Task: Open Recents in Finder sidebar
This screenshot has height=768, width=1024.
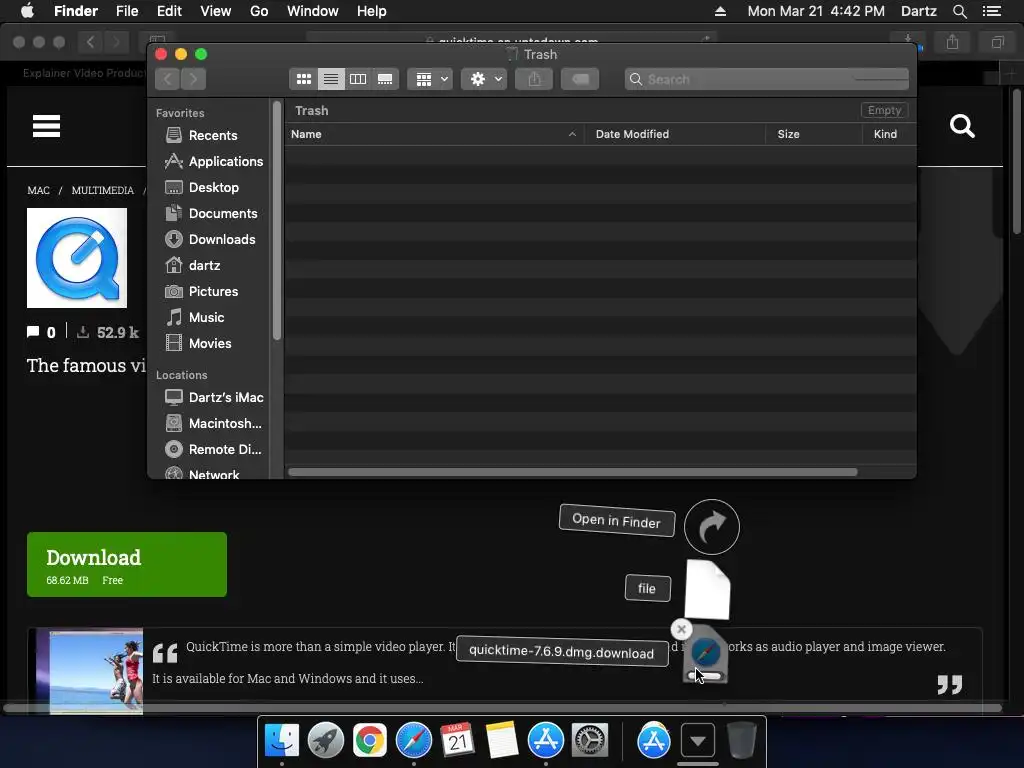Action: point(213,135)
